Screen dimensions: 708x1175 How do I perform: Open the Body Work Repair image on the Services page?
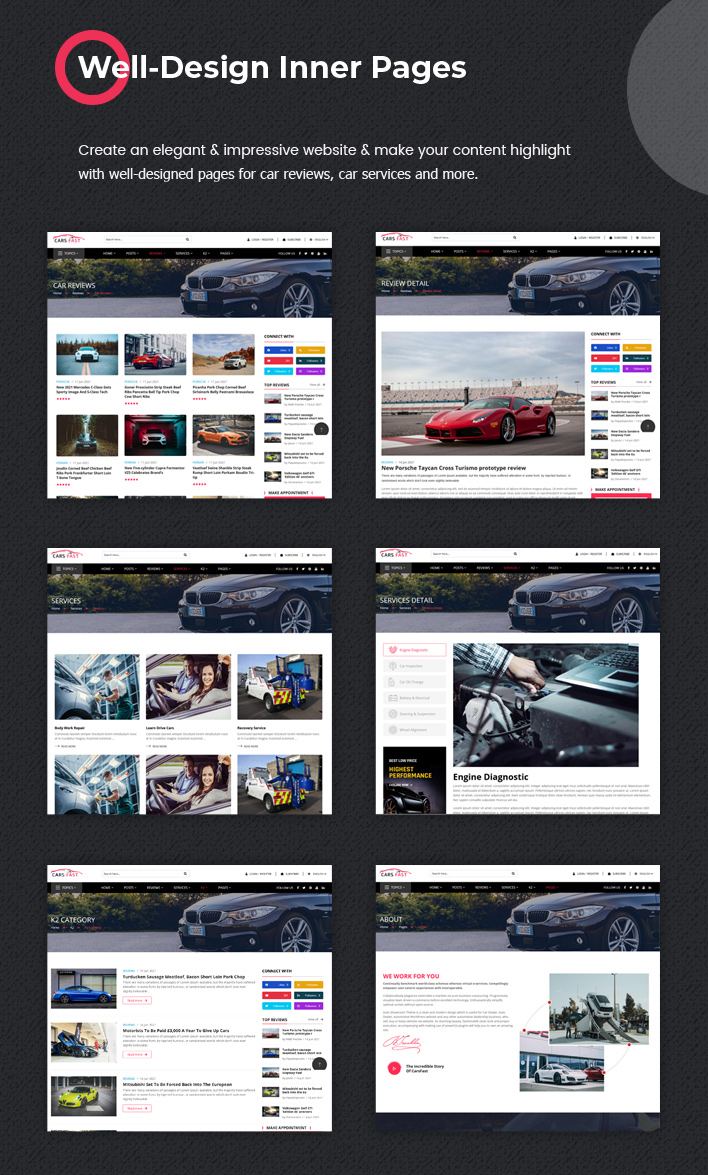97,687
